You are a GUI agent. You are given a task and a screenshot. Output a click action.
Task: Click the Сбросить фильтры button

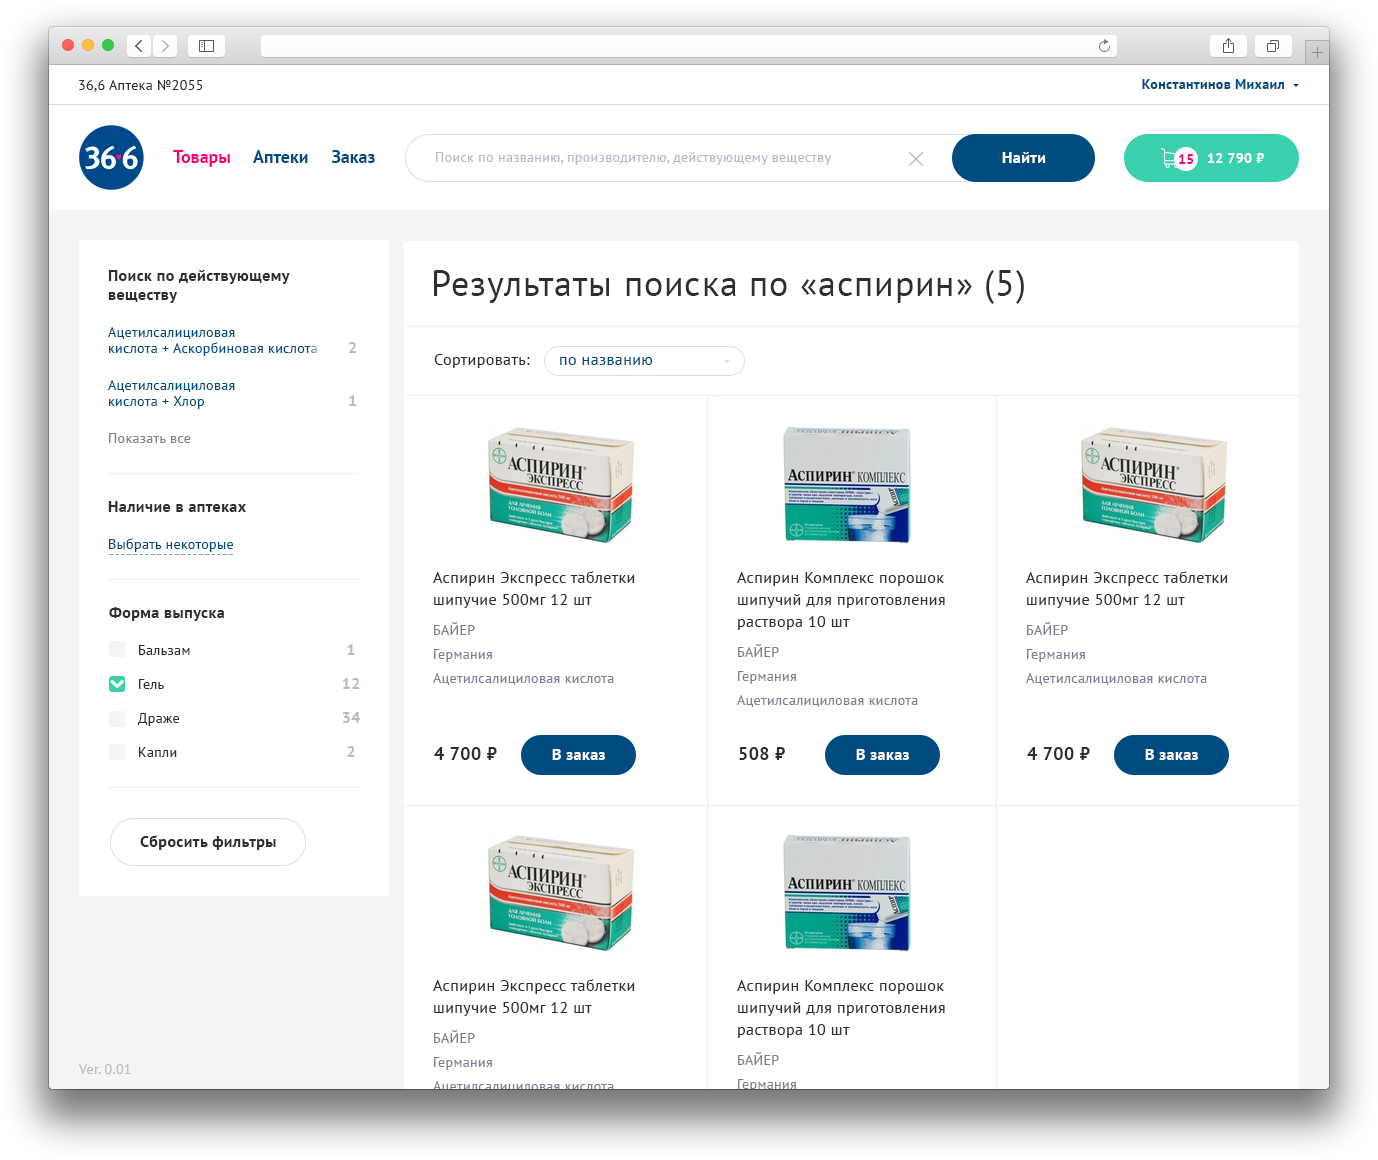[x=208, y=842]
